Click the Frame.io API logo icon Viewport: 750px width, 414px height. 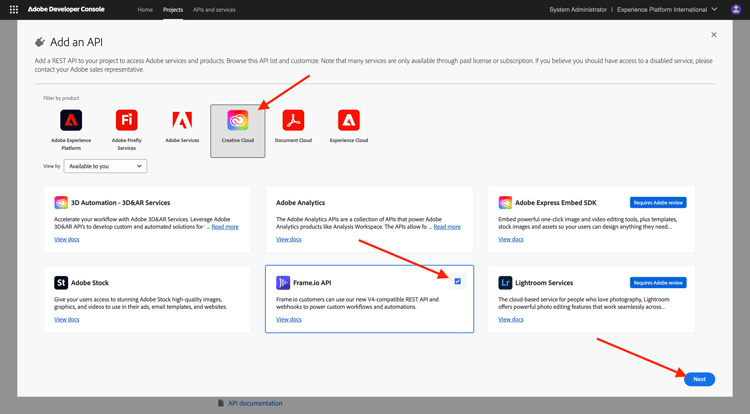coord(283,283)
